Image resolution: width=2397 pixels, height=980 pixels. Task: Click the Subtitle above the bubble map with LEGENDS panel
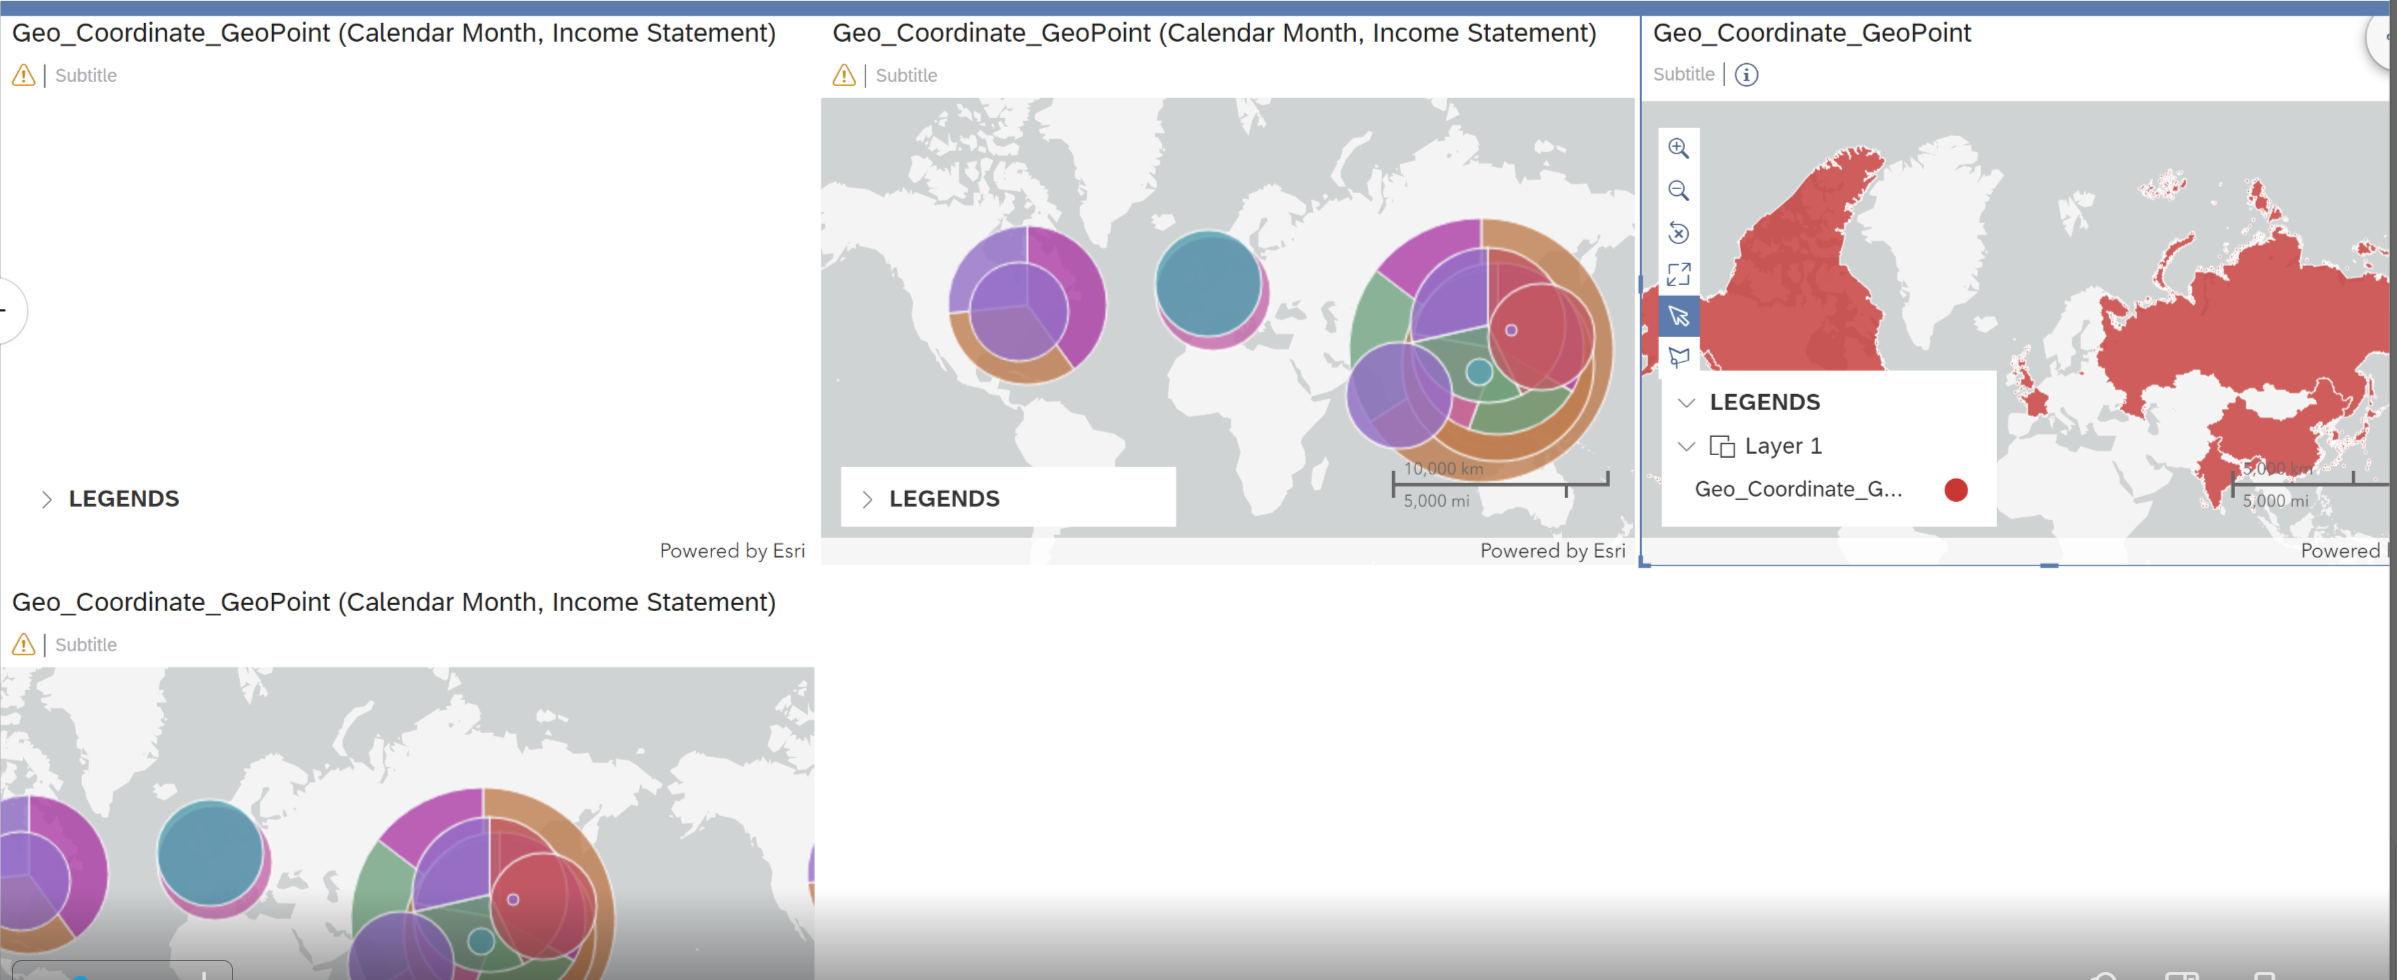pyautogui.click(x=906, y=75)
